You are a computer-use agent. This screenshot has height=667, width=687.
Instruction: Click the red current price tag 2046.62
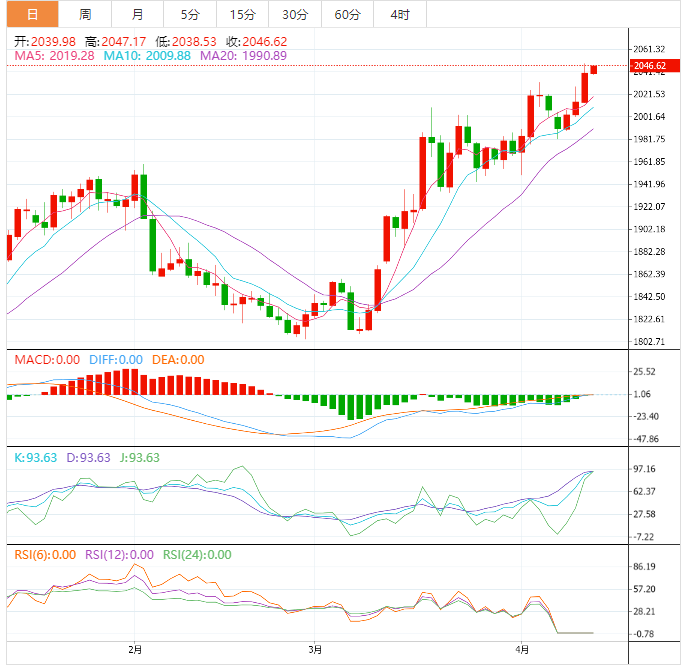(649, 66)
